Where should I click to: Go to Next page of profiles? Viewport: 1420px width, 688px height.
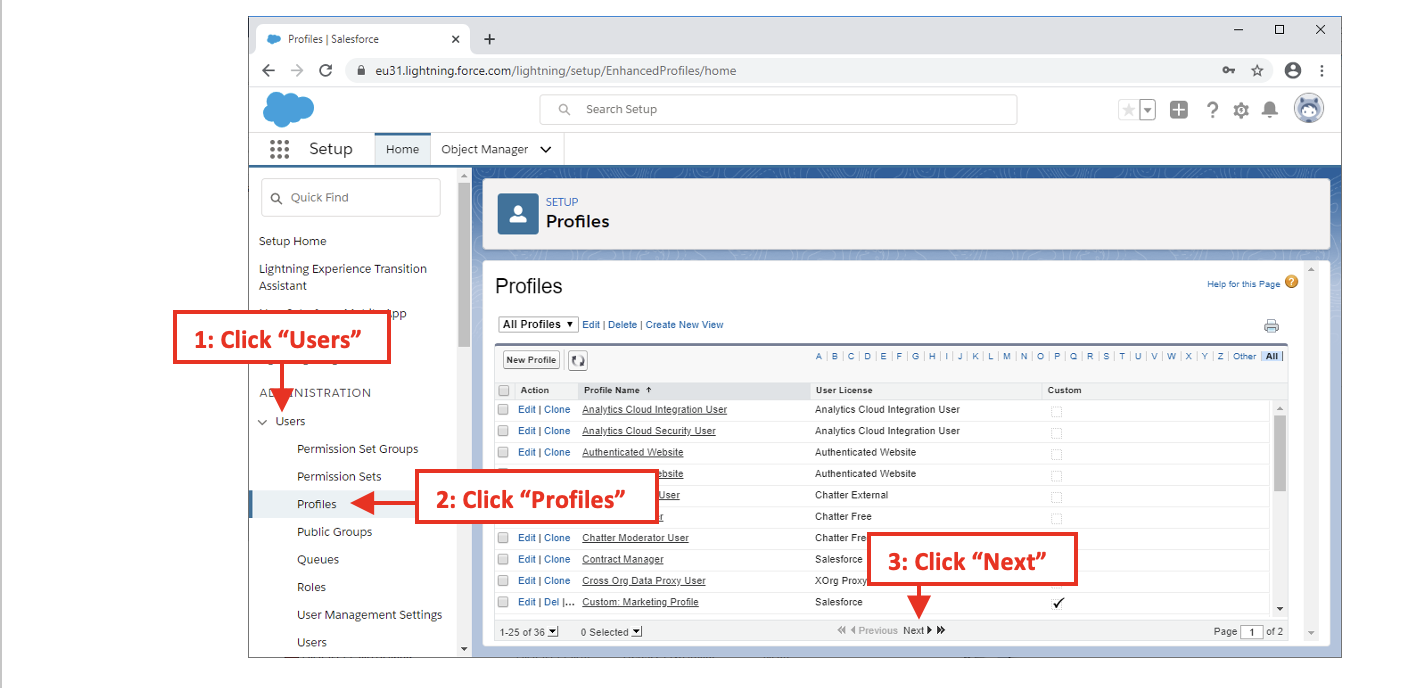point(914,631)
